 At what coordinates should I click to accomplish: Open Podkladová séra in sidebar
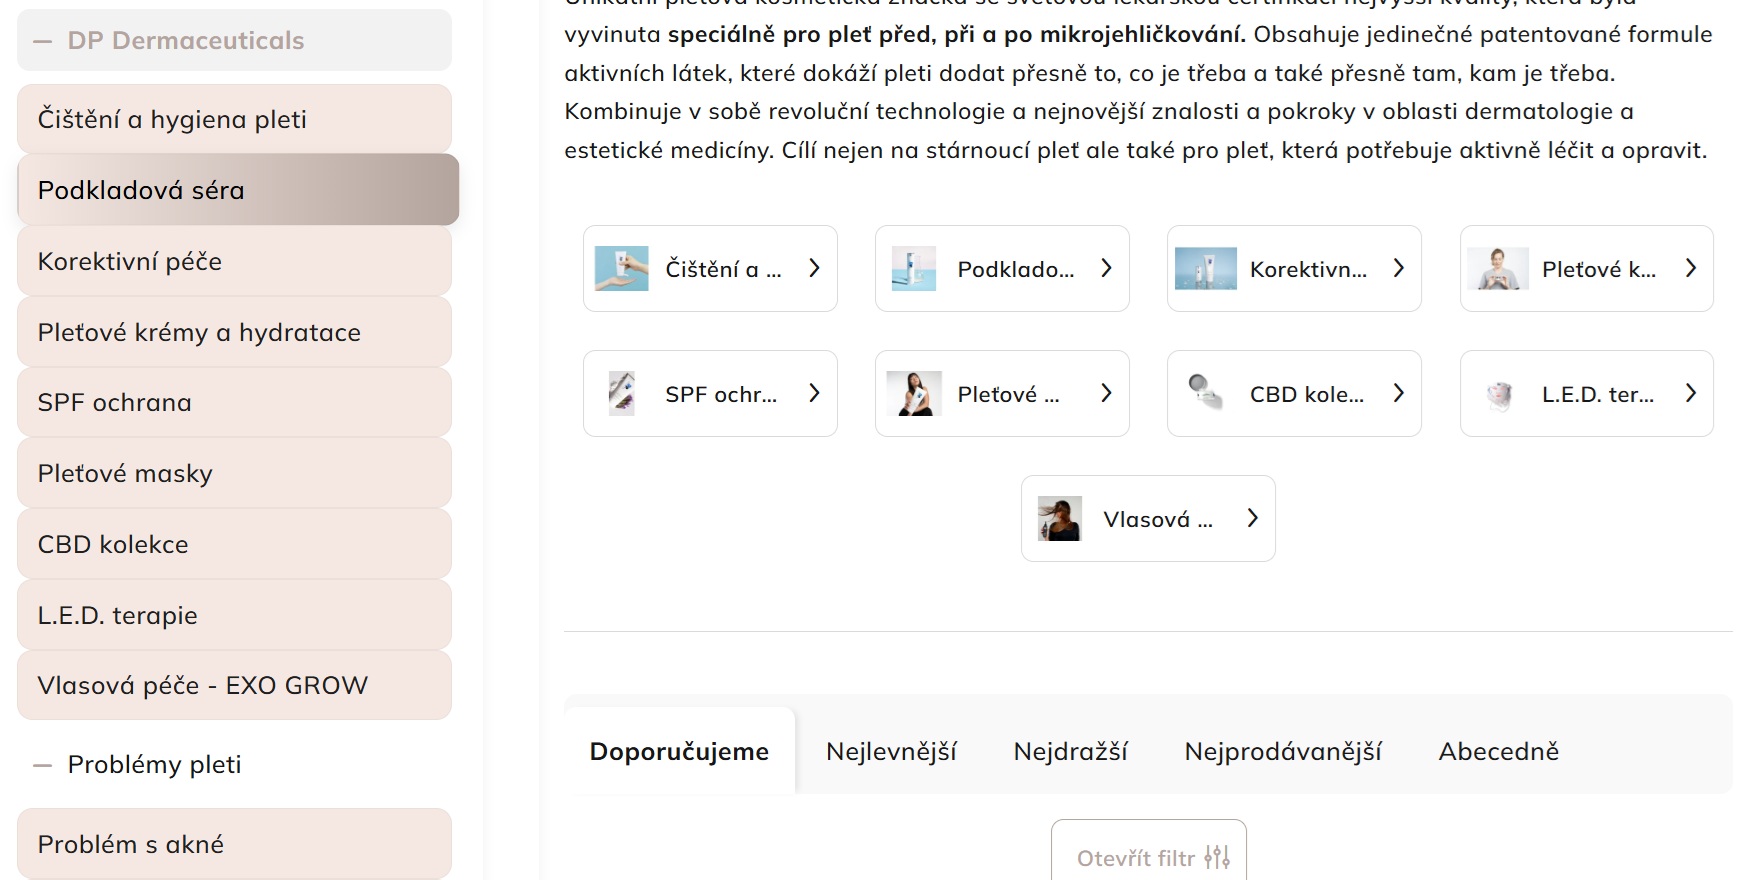(238, 190)
